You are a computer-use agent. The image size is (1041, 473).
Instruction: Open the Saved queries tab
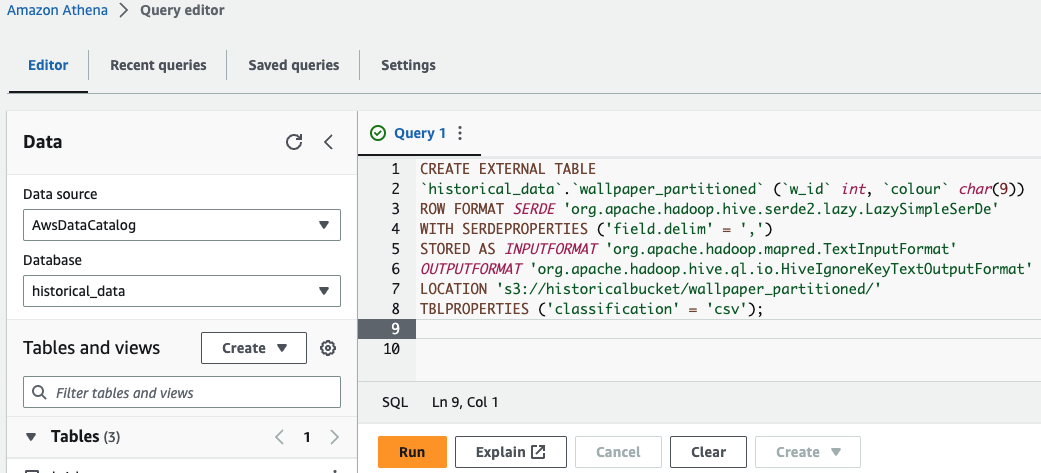(x=294, y=65)
